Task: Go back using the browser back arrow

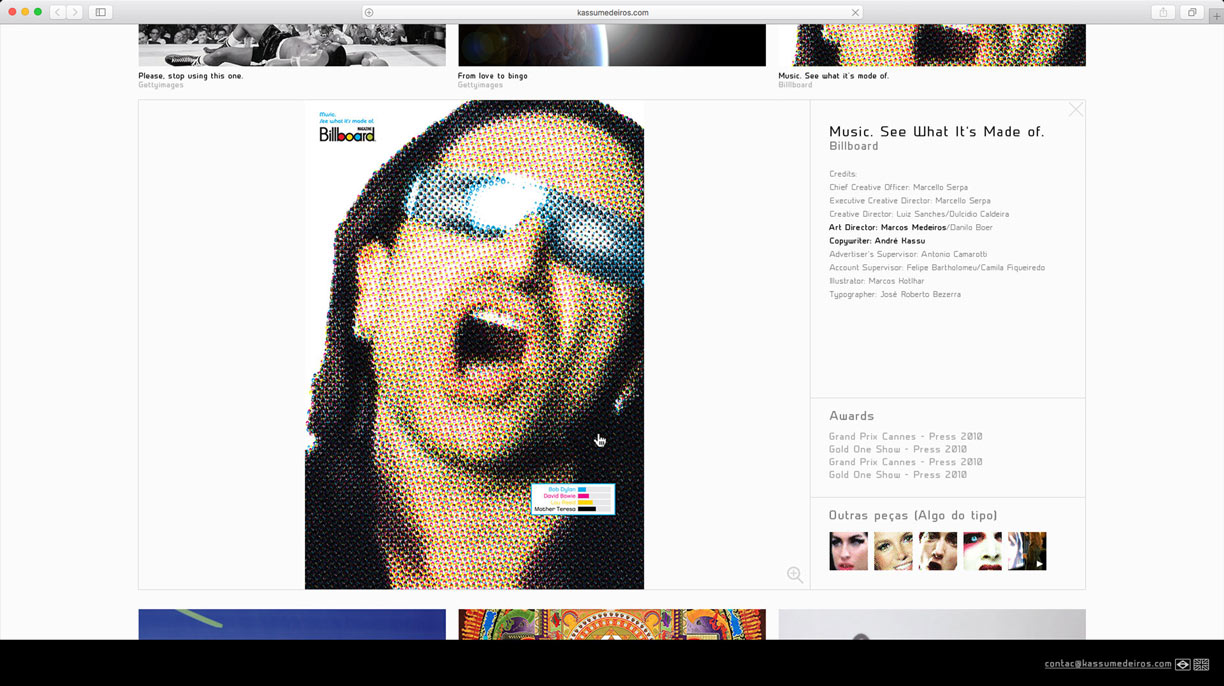Action: 57,12
